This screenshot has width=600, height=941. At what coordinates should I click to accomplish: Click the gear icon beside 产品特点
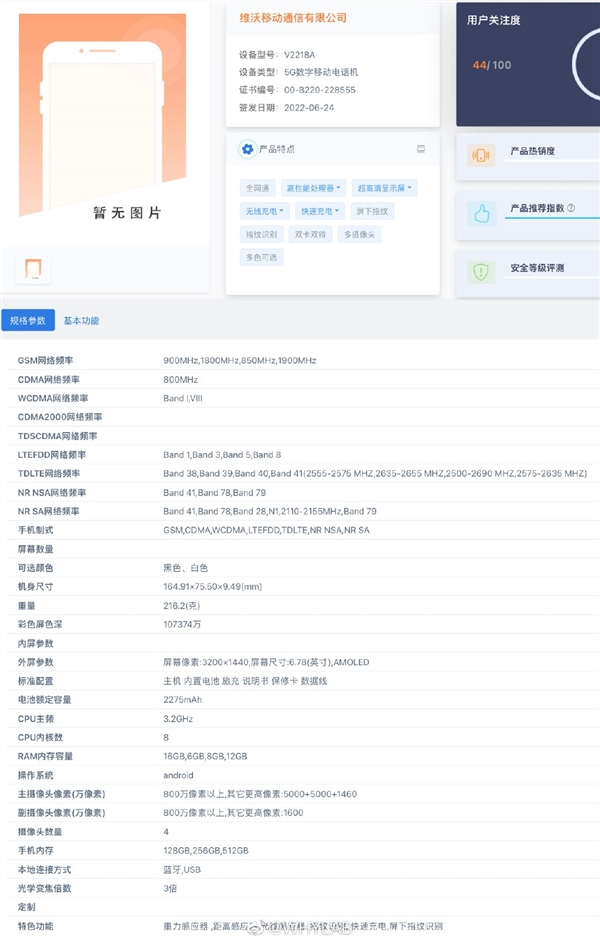(247, 149)
